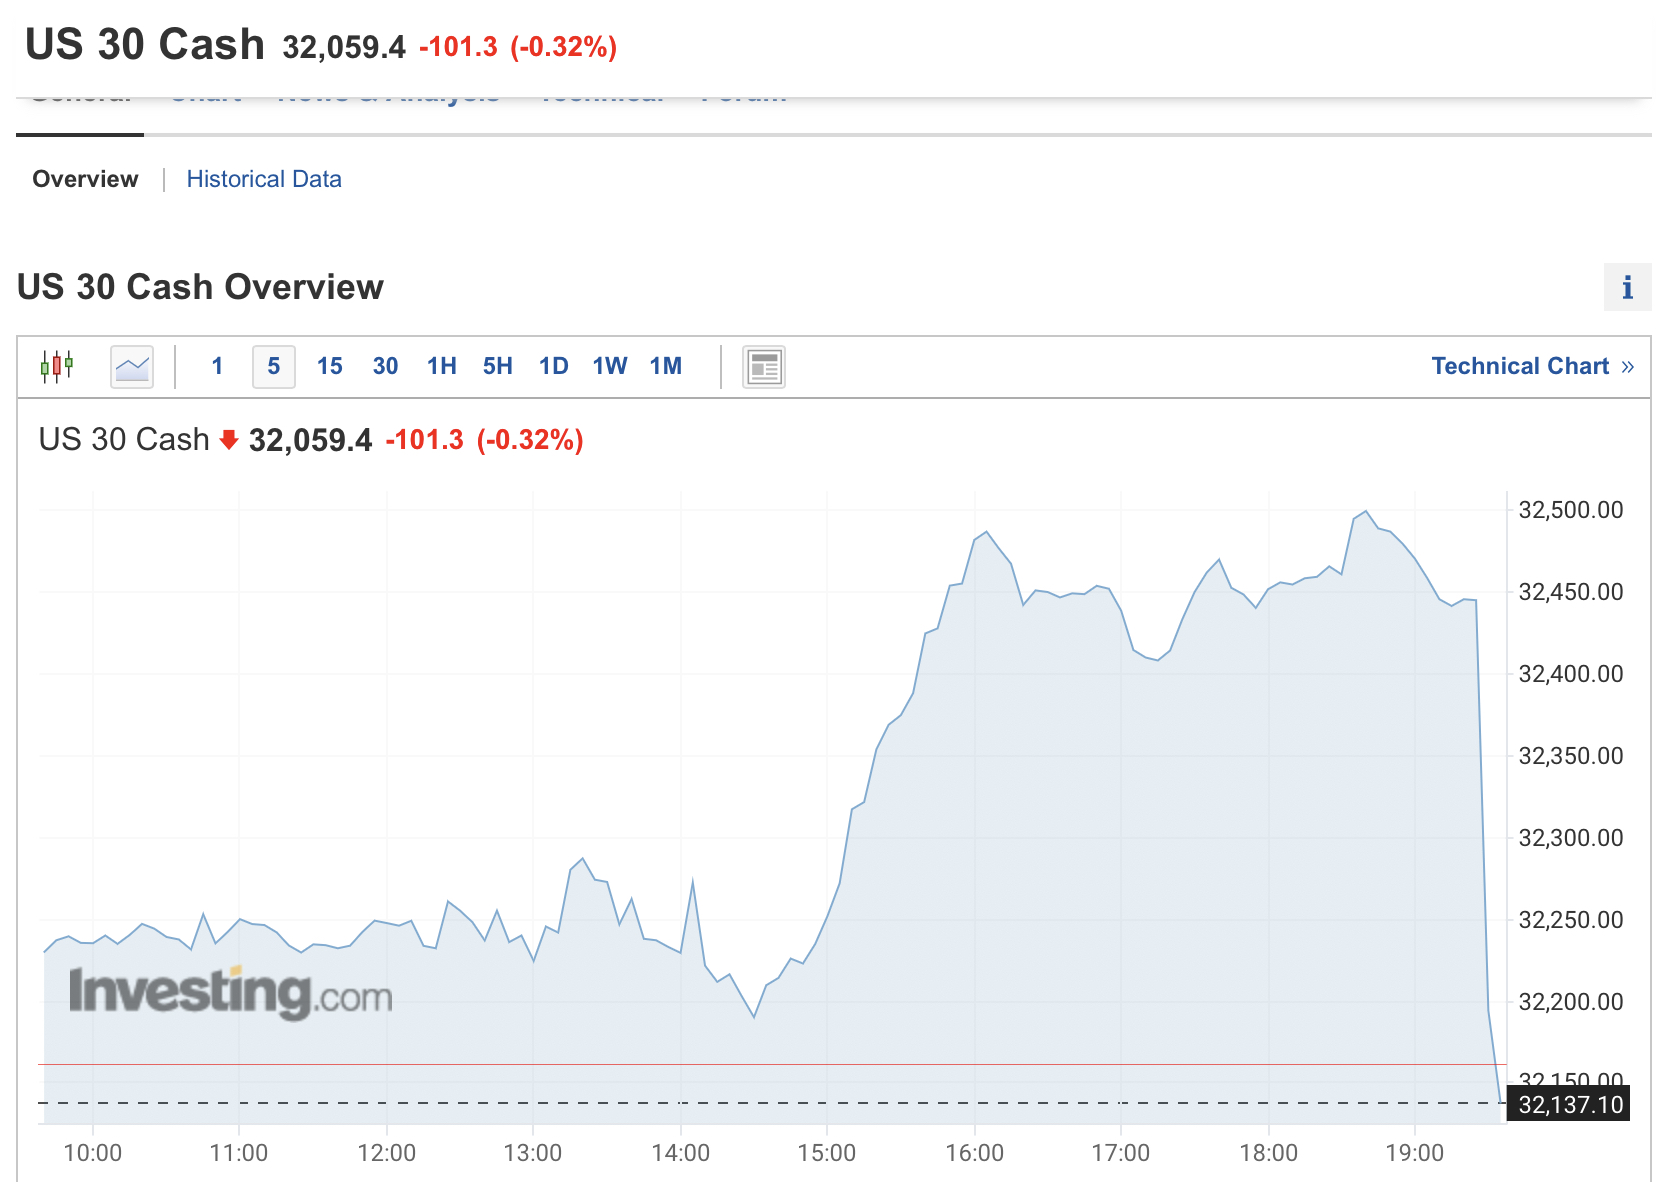The height and width of the screenshot is (1182, 1668).
Task: Choose the 5H timeframe
Action: click(497, 366)
